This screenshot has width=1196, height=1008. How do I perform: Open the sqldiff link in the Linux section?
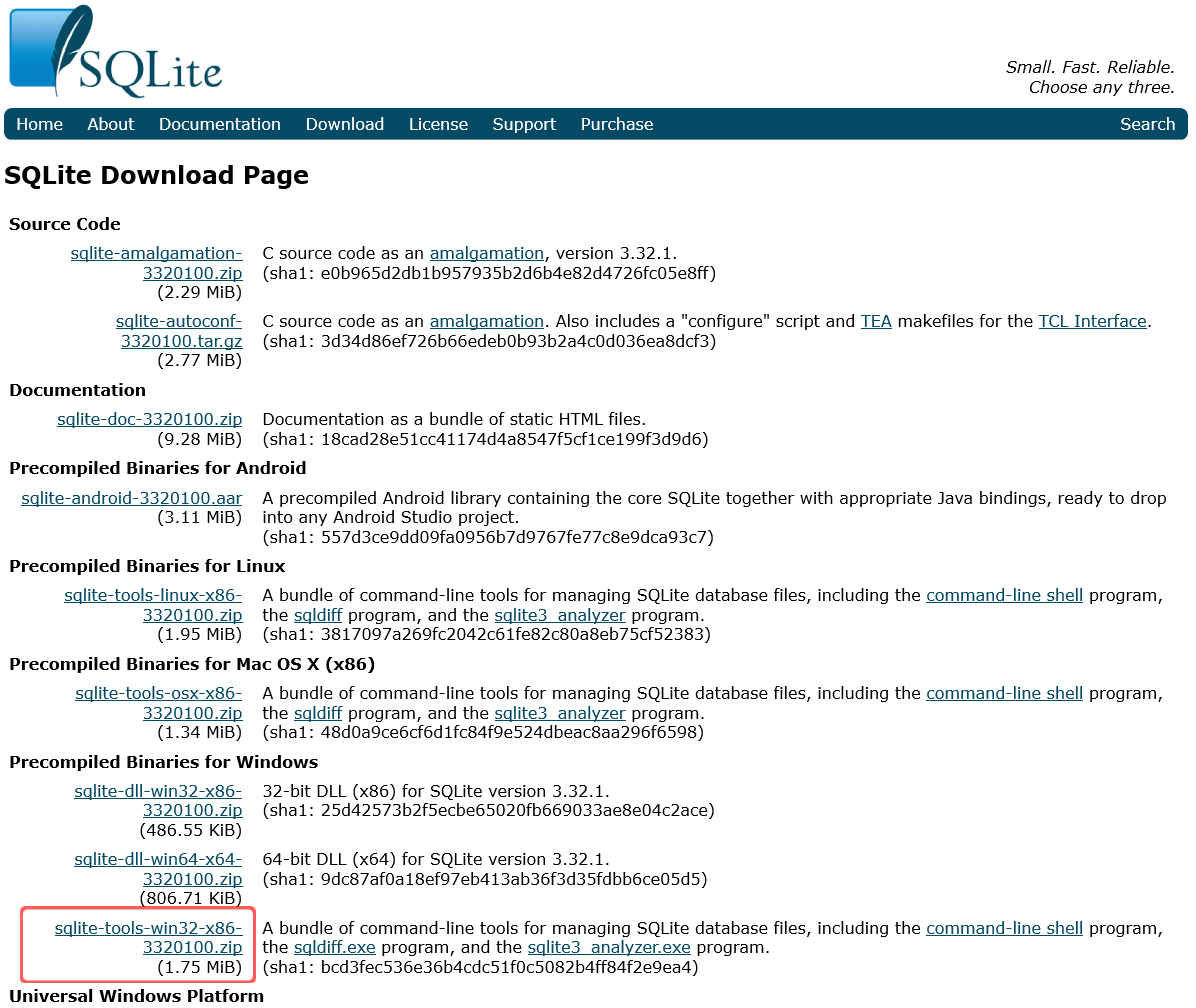click(318, 615)
